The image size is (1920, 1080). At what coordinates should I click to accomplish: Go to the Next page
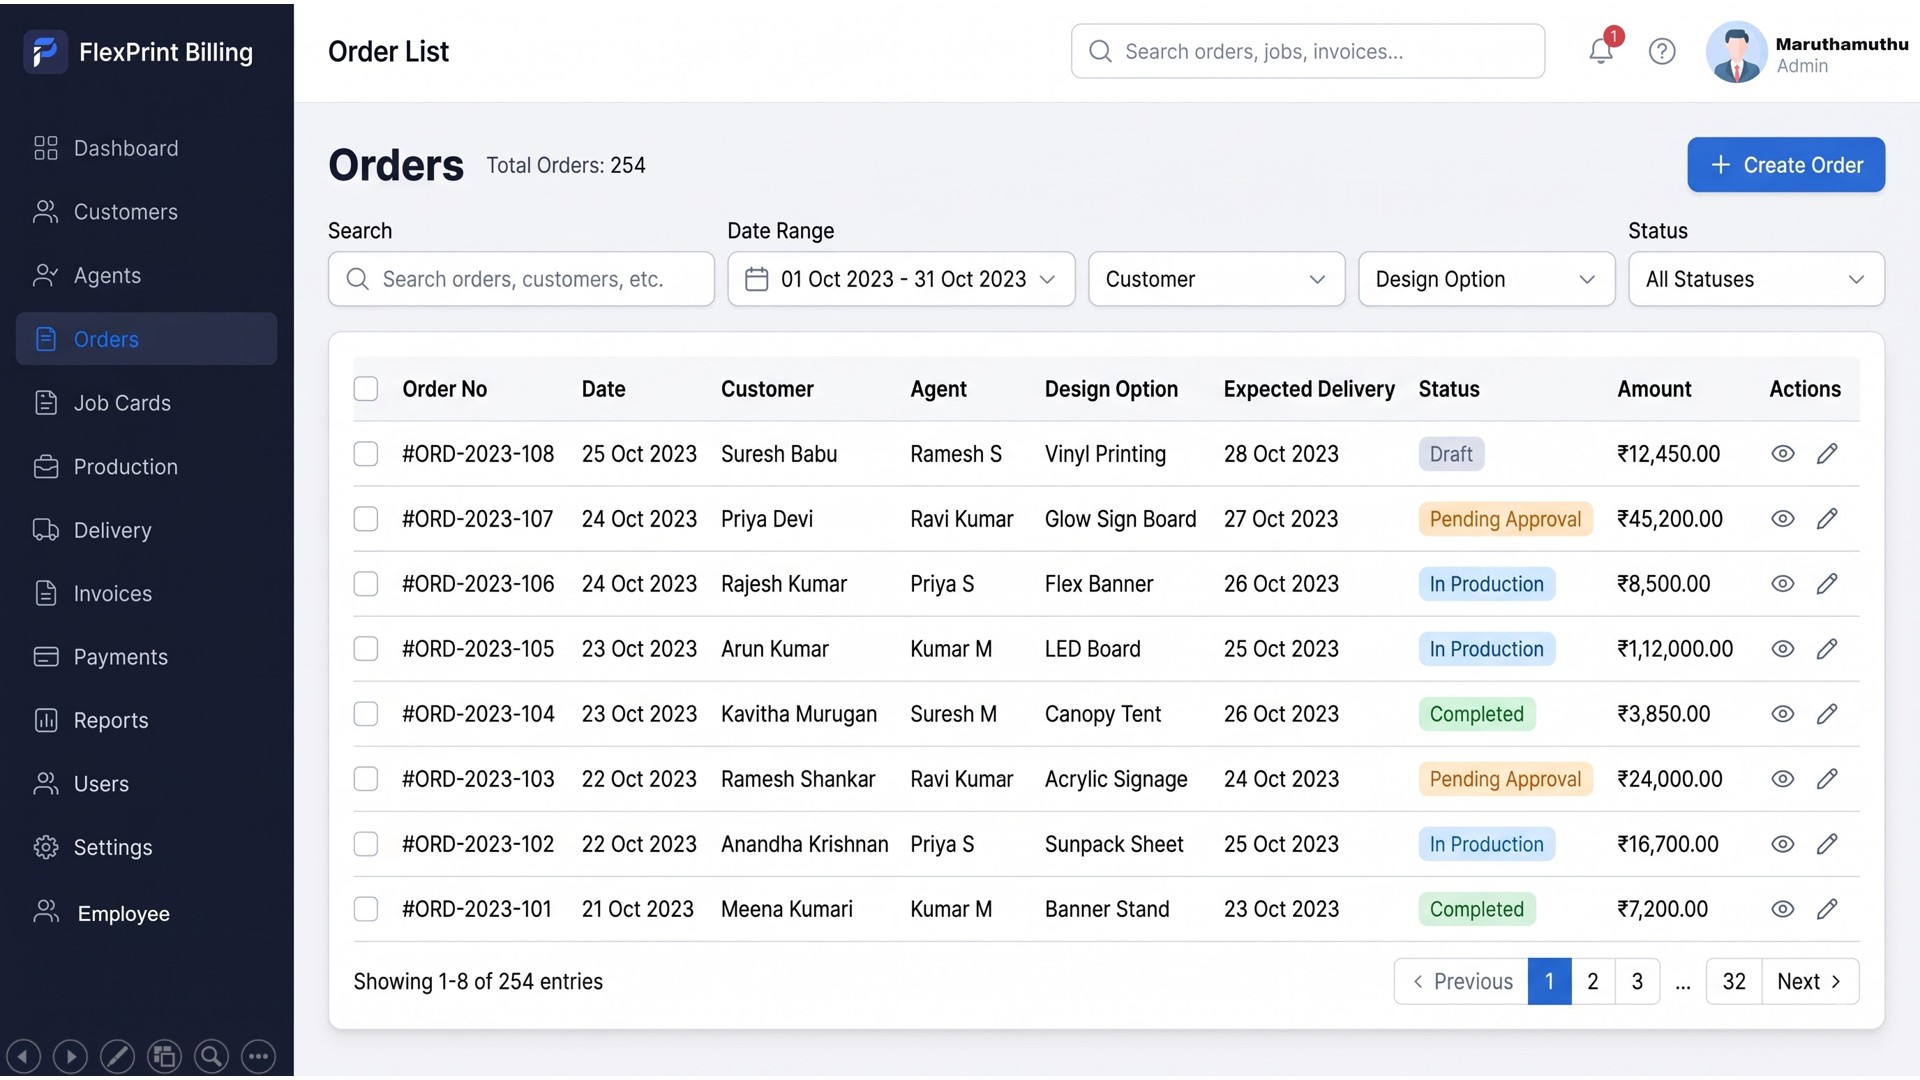1810,982
